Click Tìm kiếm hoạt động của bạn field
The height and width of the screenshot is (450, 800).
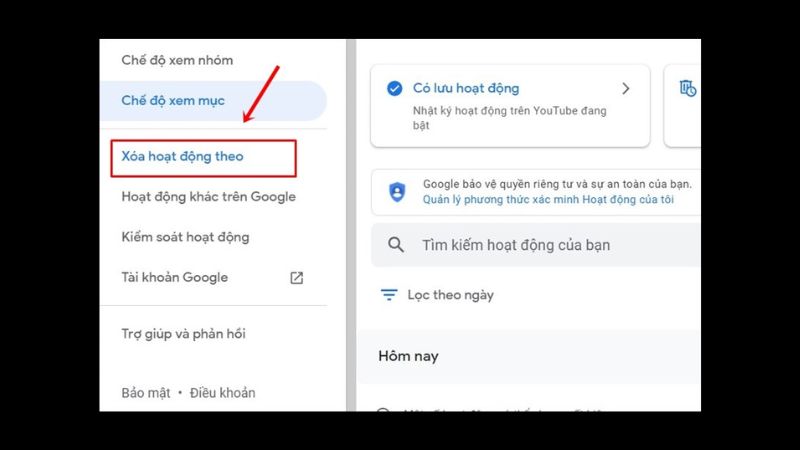tap(536, 245)
